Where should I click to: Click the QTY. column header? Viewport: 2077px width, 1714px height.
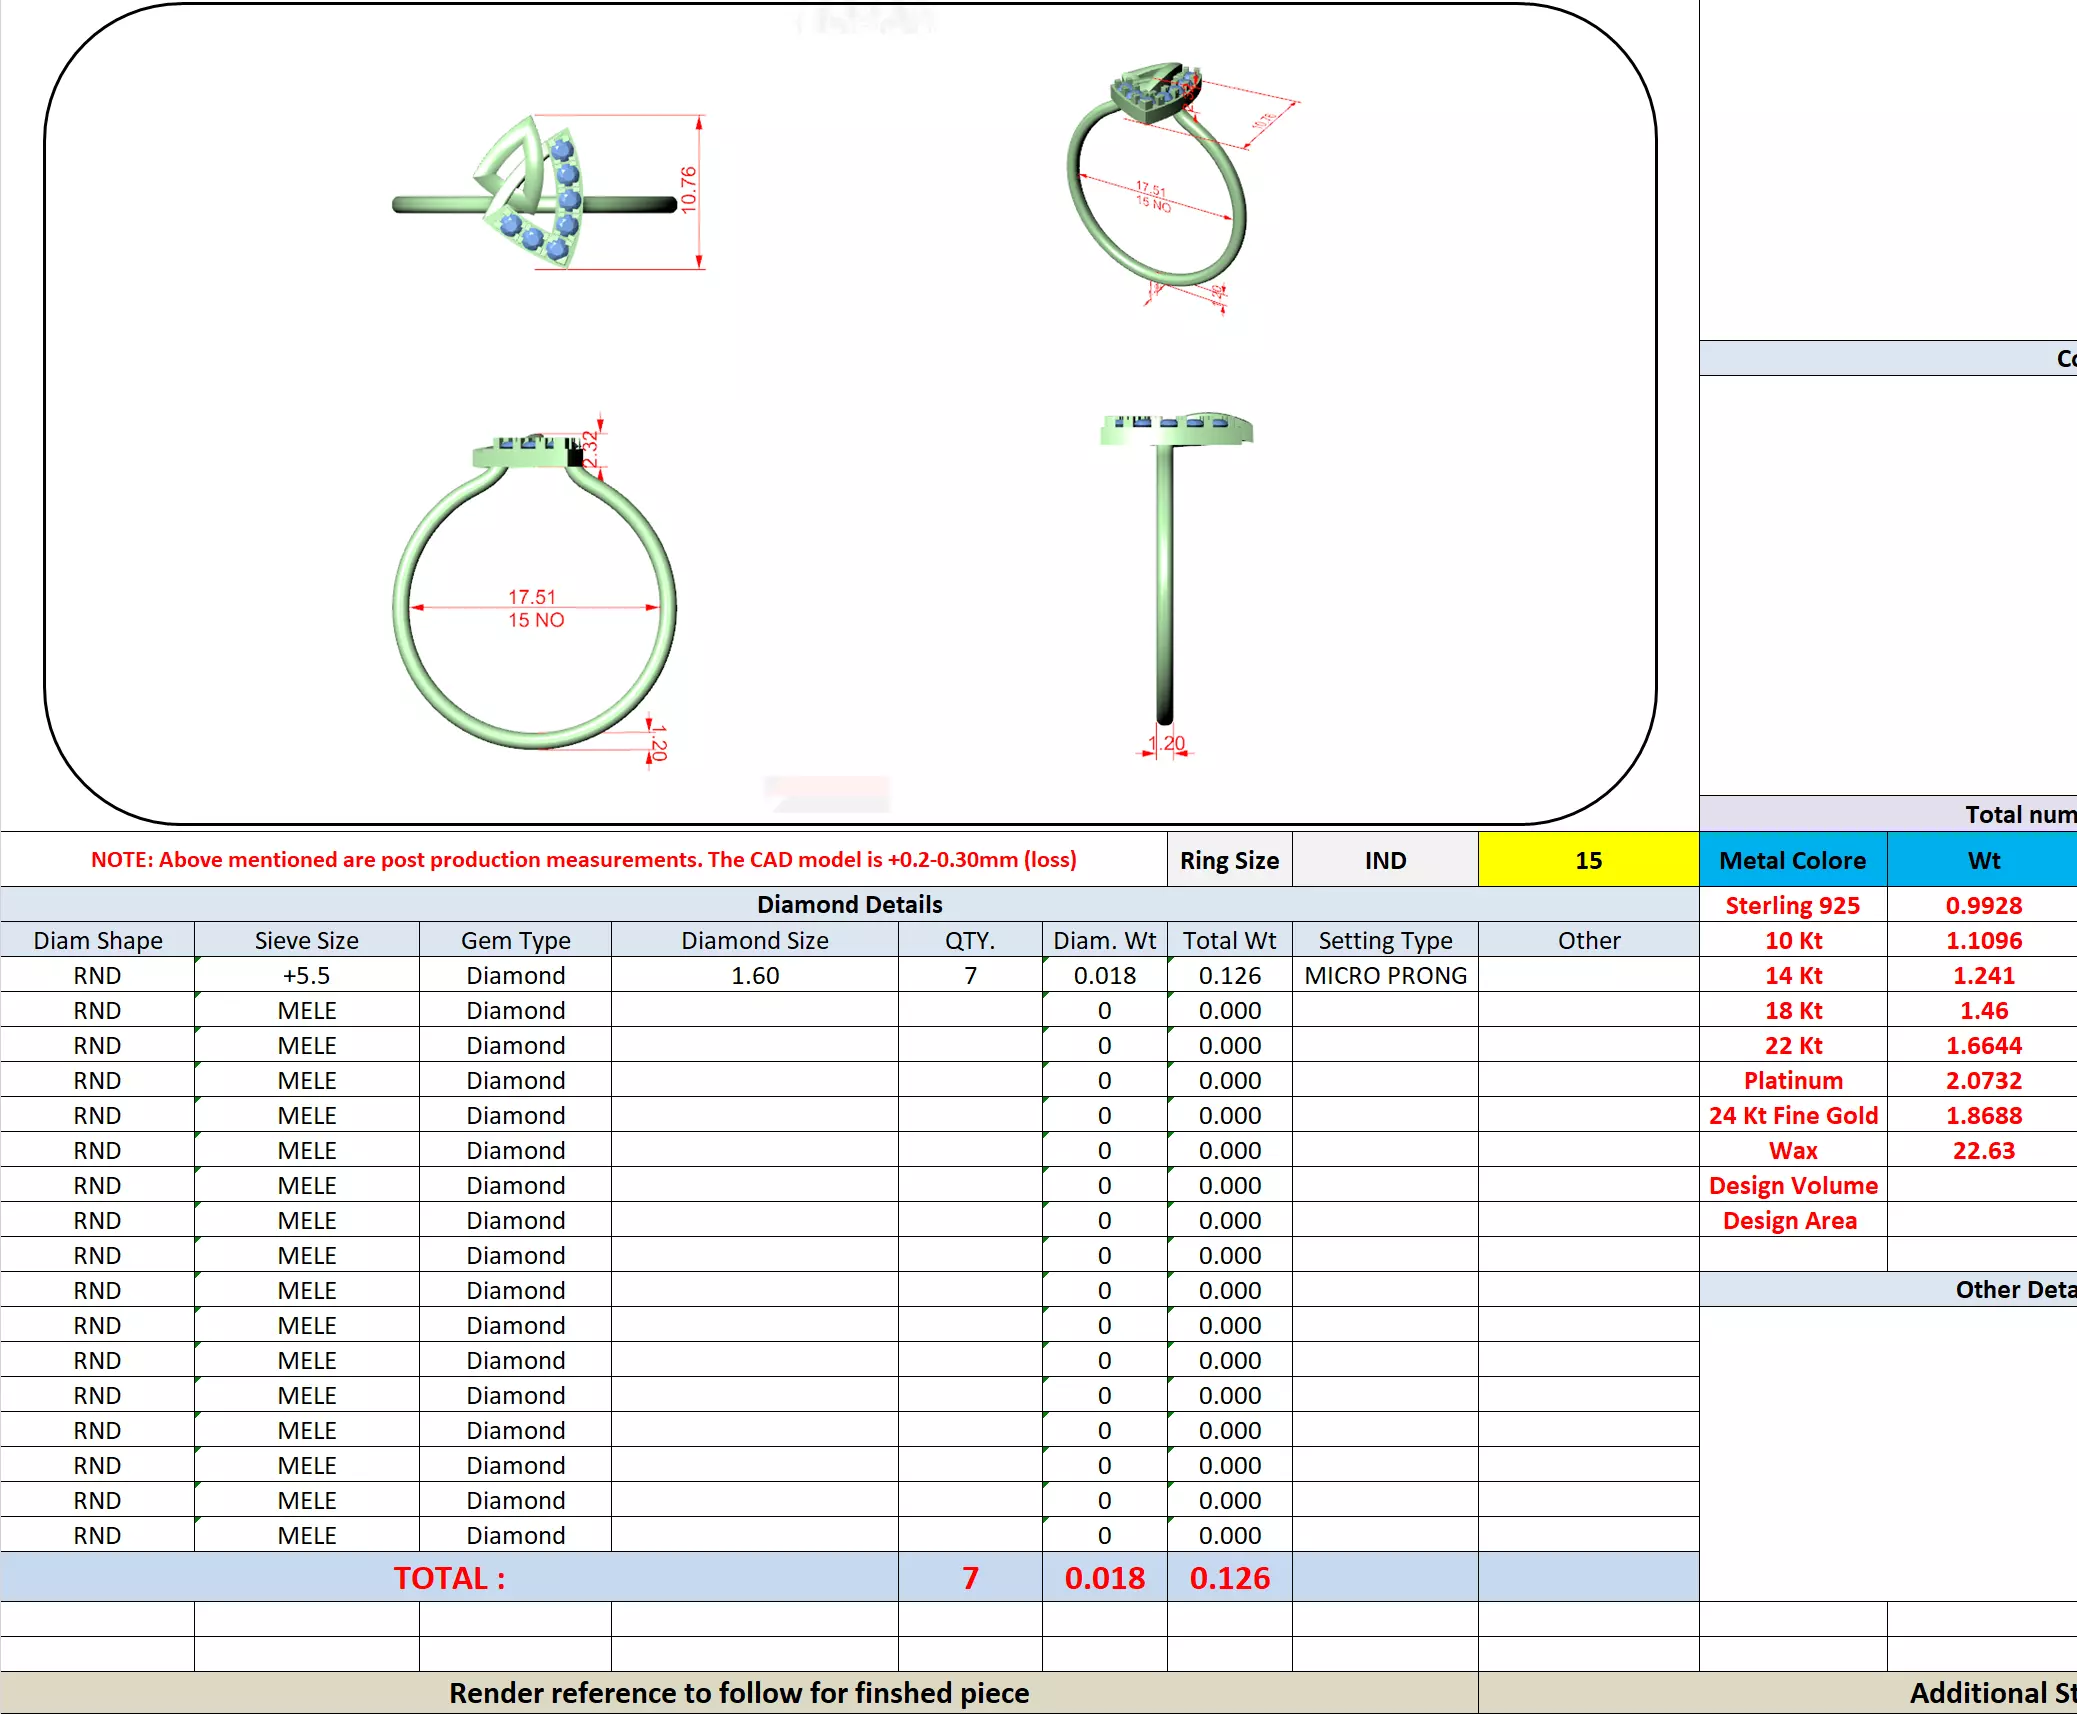[969, 940]
